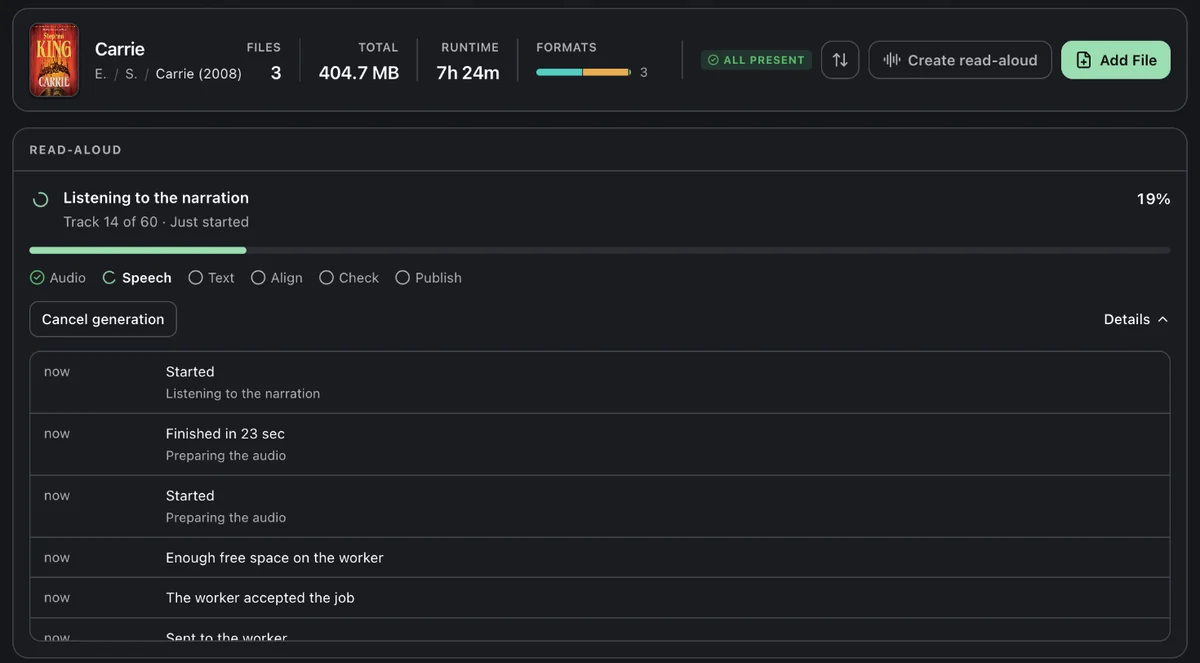
Task: Select the Publish step indicator
Action: coord(428,278)
